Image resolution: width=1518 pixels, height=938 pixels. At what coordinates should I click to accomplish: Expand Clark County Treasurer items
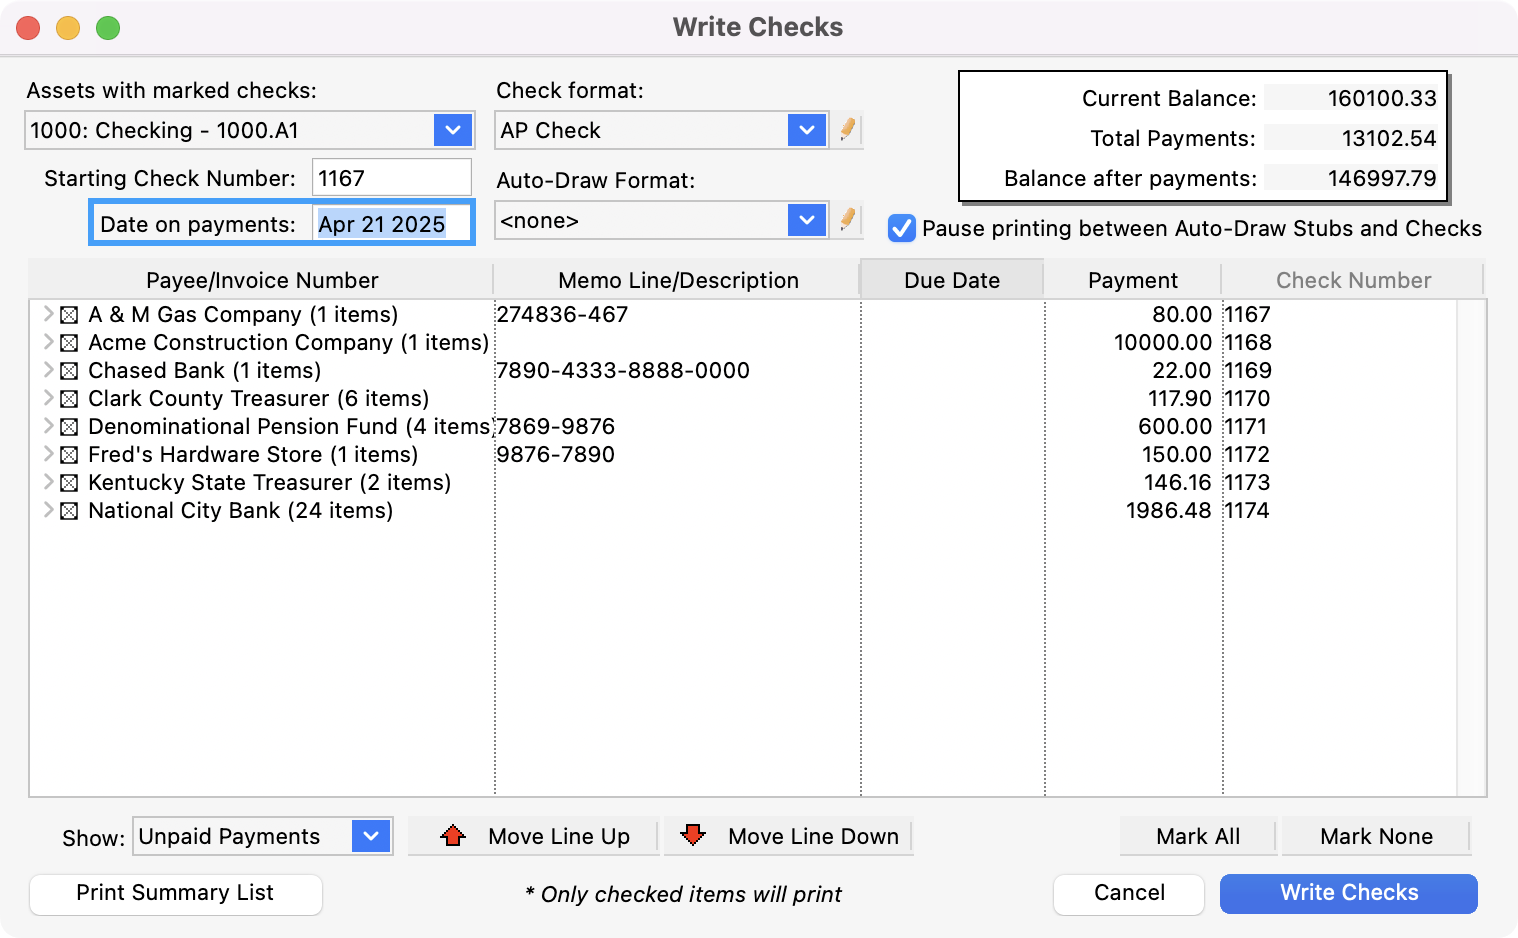[47, 398]
